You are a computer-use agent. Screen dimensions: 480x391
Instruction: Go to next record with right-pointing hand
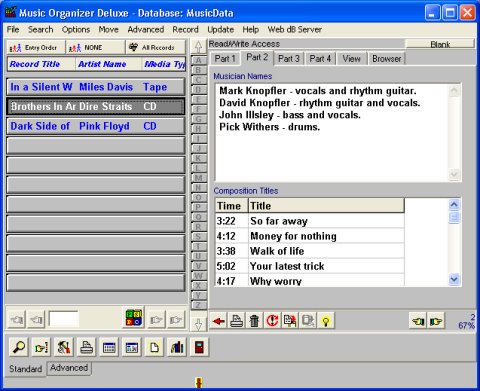436,321
